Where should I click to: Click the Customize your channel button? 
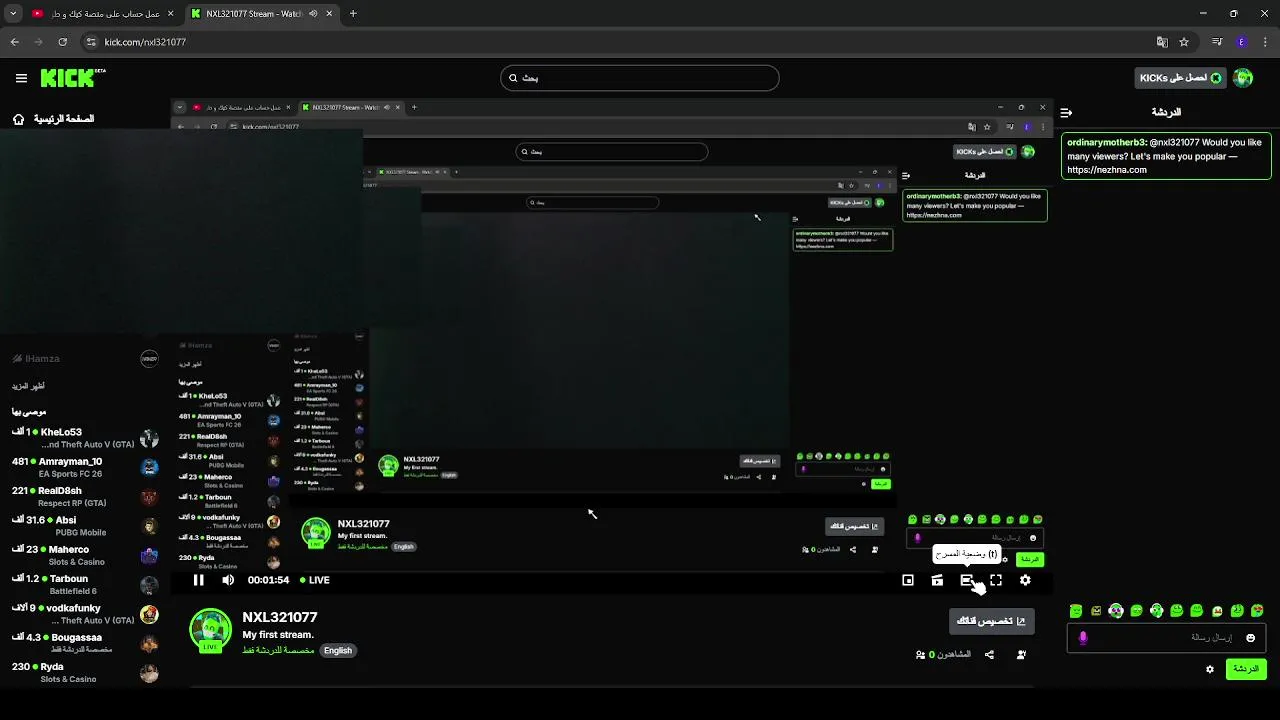point(991,621)
